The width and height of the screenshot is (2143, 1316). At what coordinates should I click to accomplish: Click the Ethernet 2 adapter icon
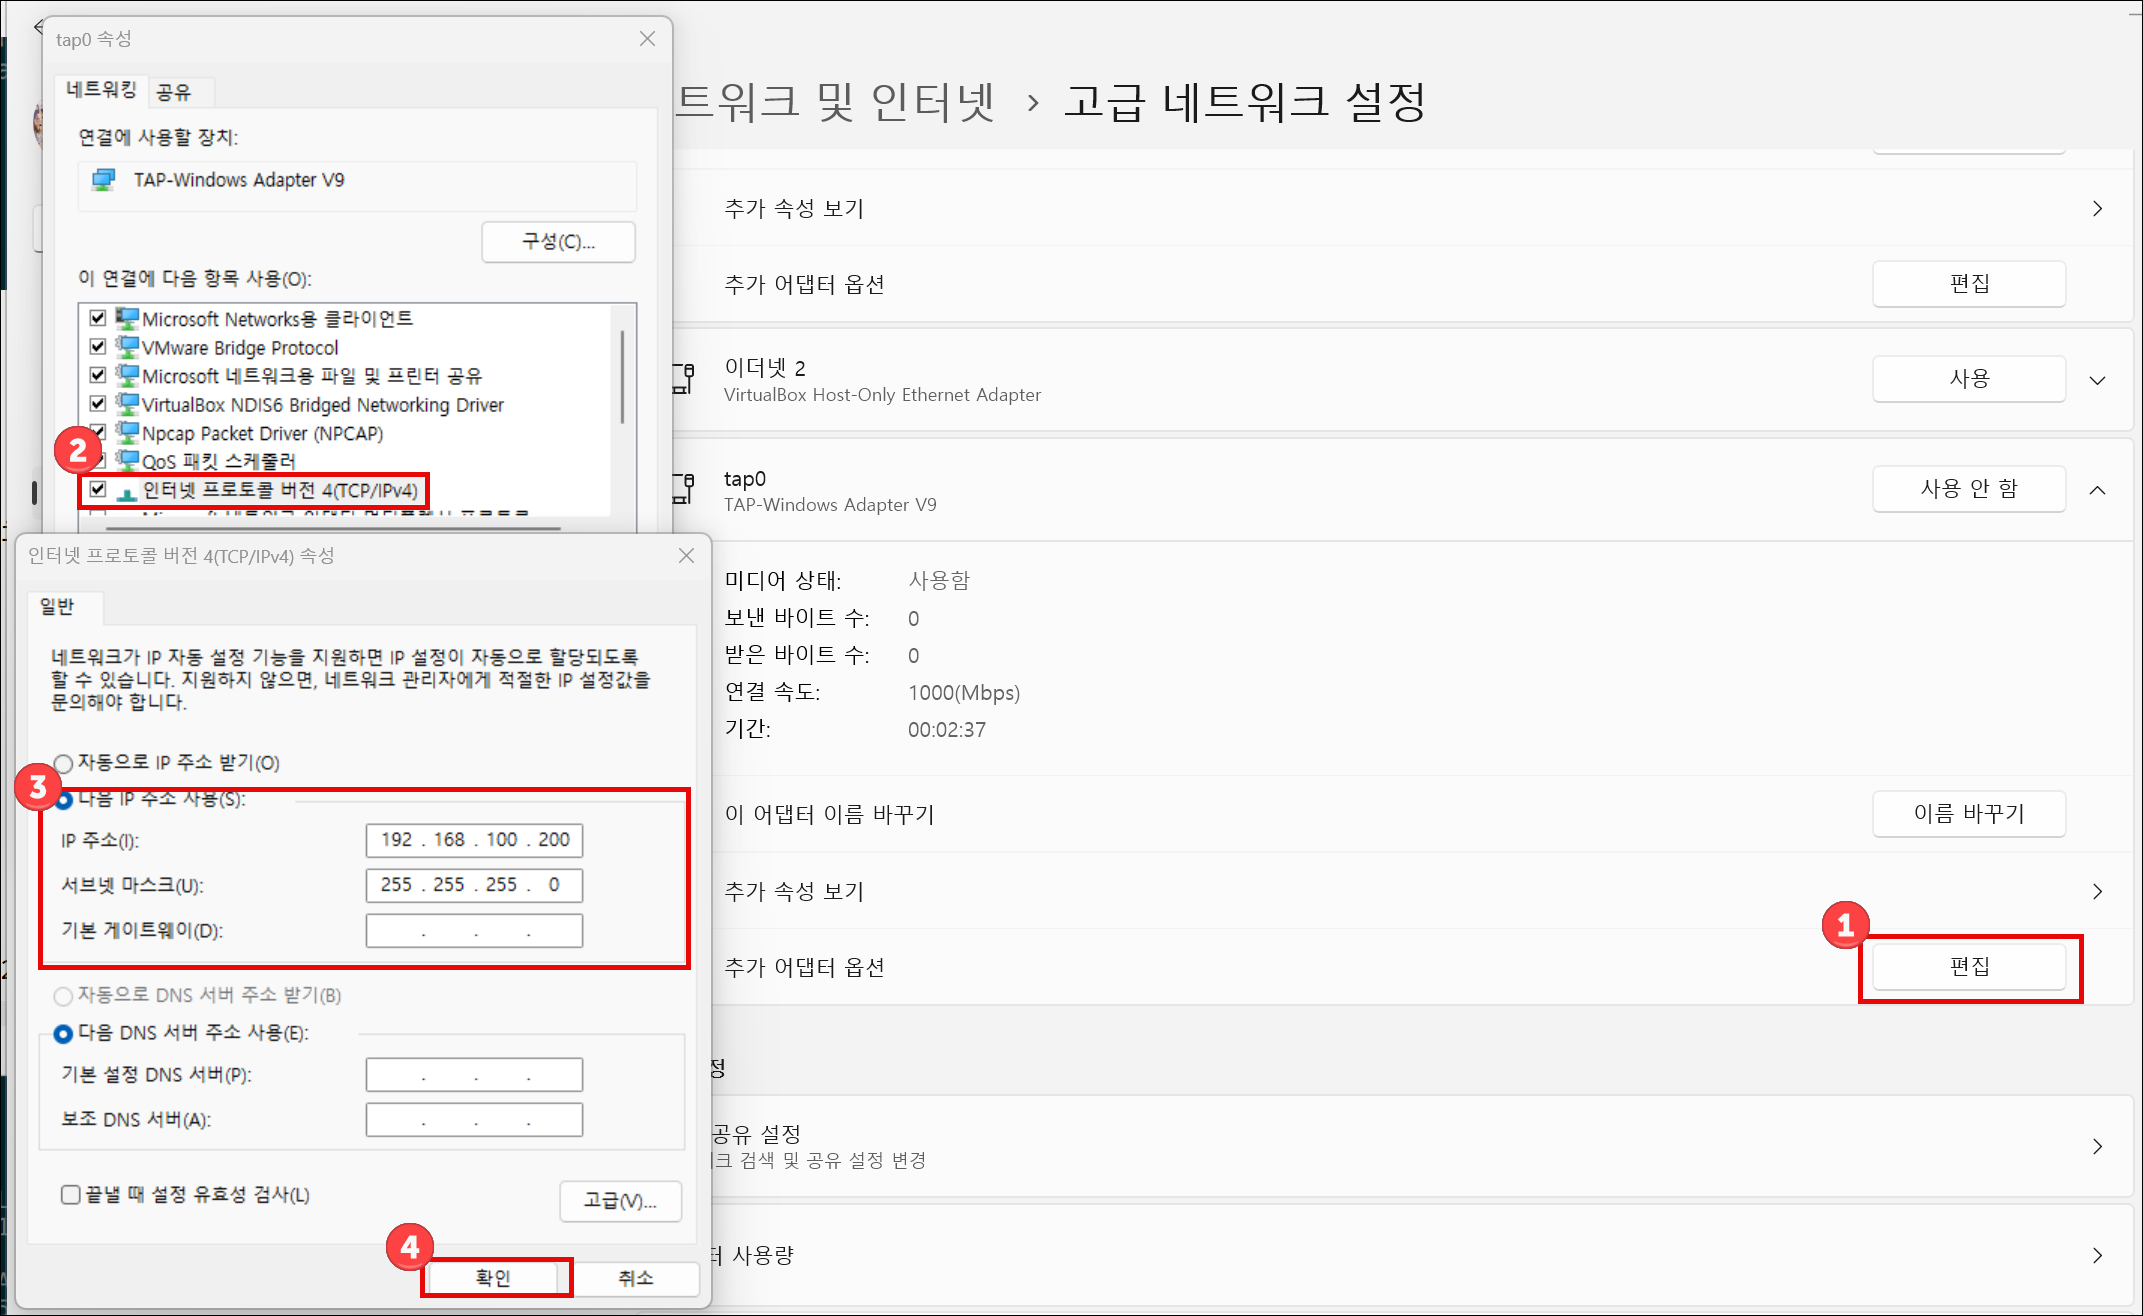coord(684,379)
